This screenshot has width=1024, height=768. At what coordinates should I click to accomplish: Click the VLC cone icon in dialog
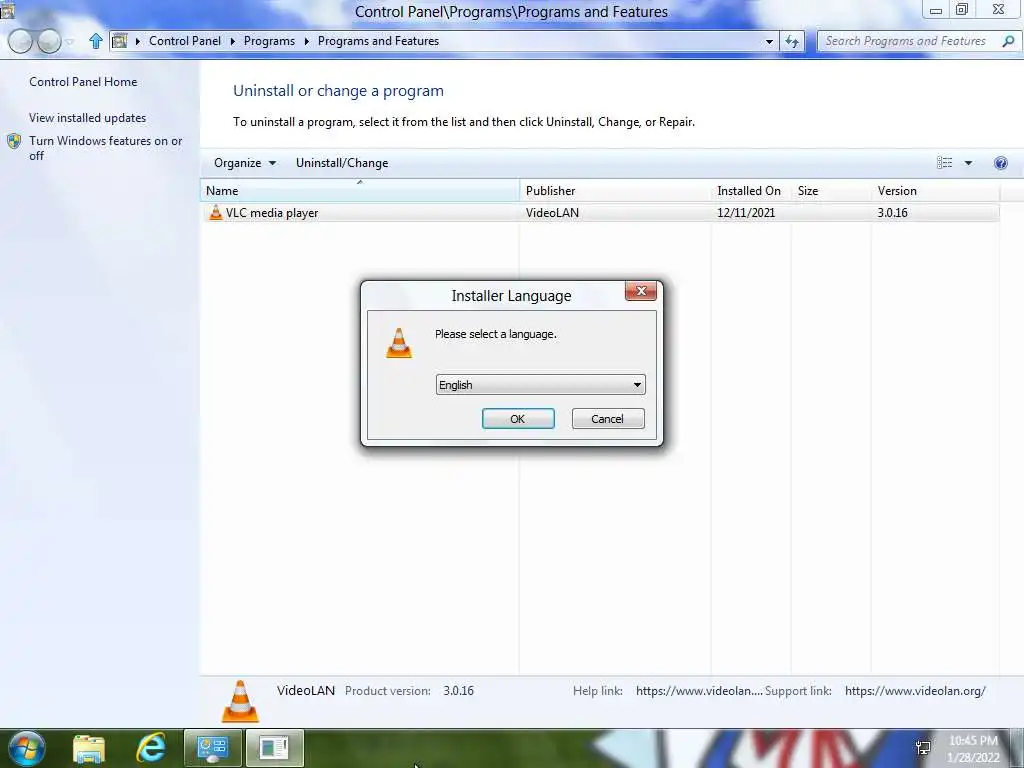[x=398, y=343]
